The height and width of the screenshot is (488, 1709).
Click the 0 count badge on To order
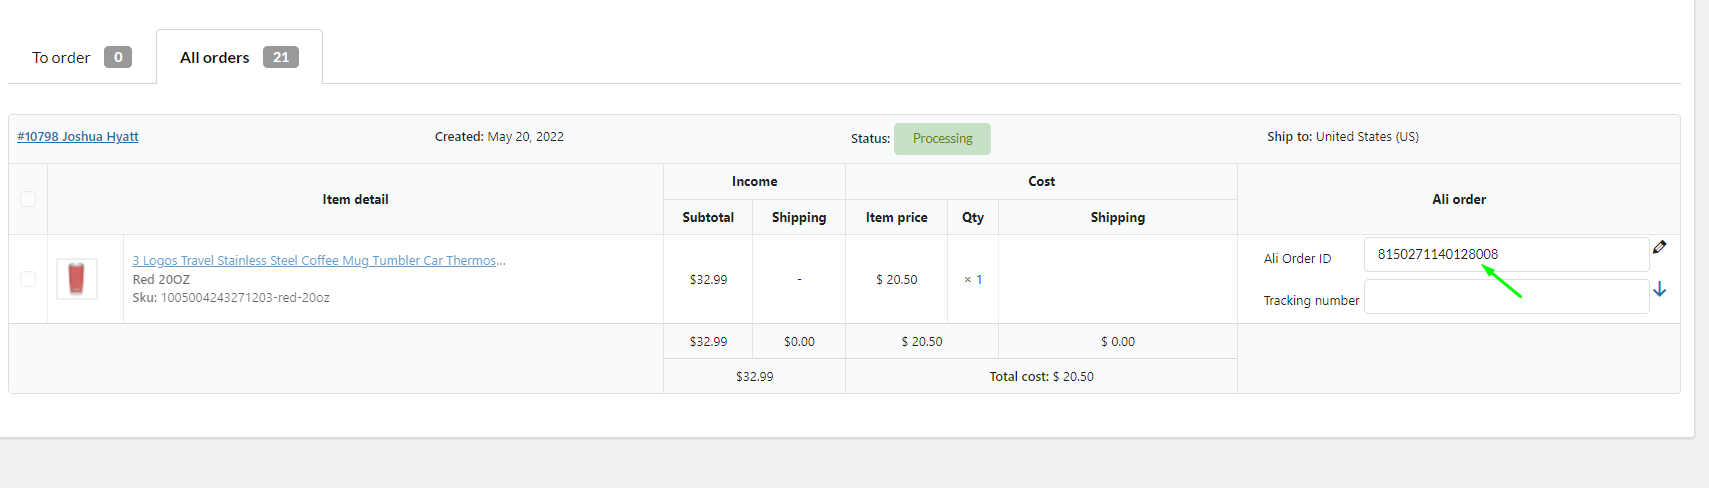pos(118,57)
